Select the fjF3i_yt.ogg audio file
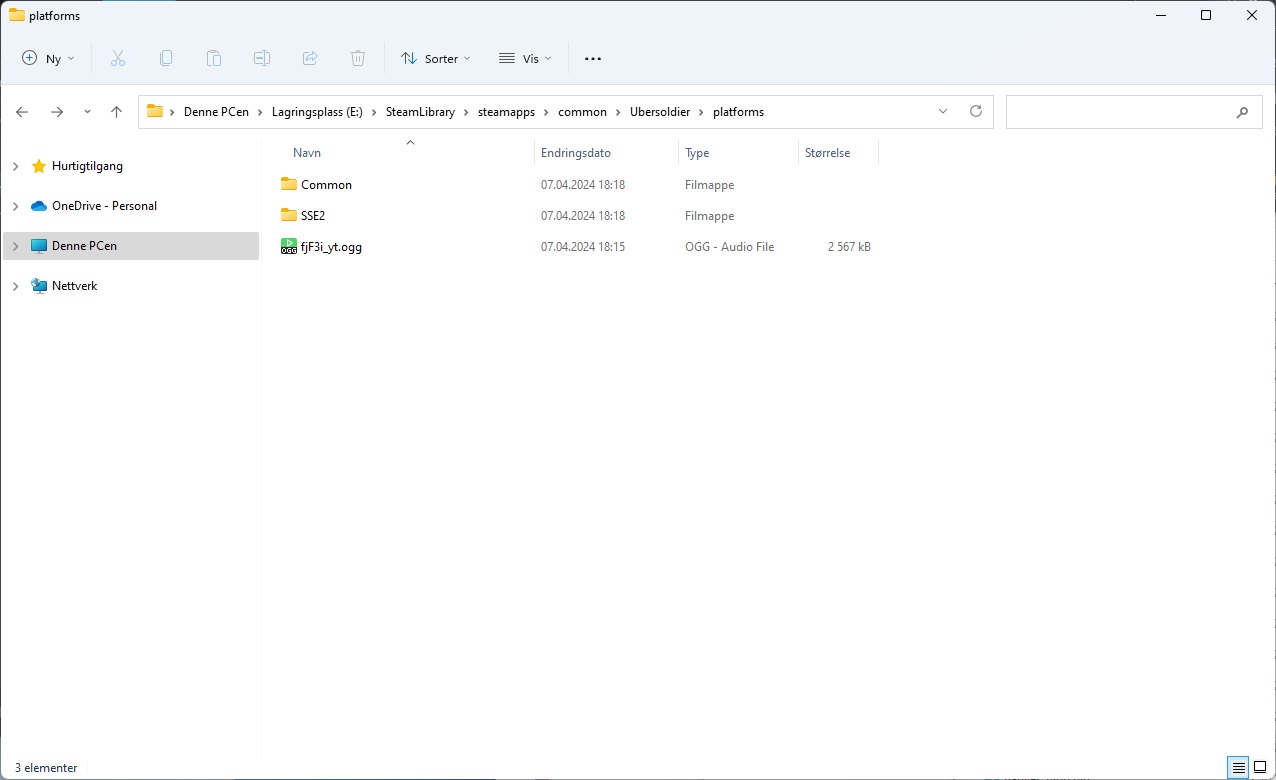Image resolution: width=1276 pixels, height=780 pixels. point(331,247)
